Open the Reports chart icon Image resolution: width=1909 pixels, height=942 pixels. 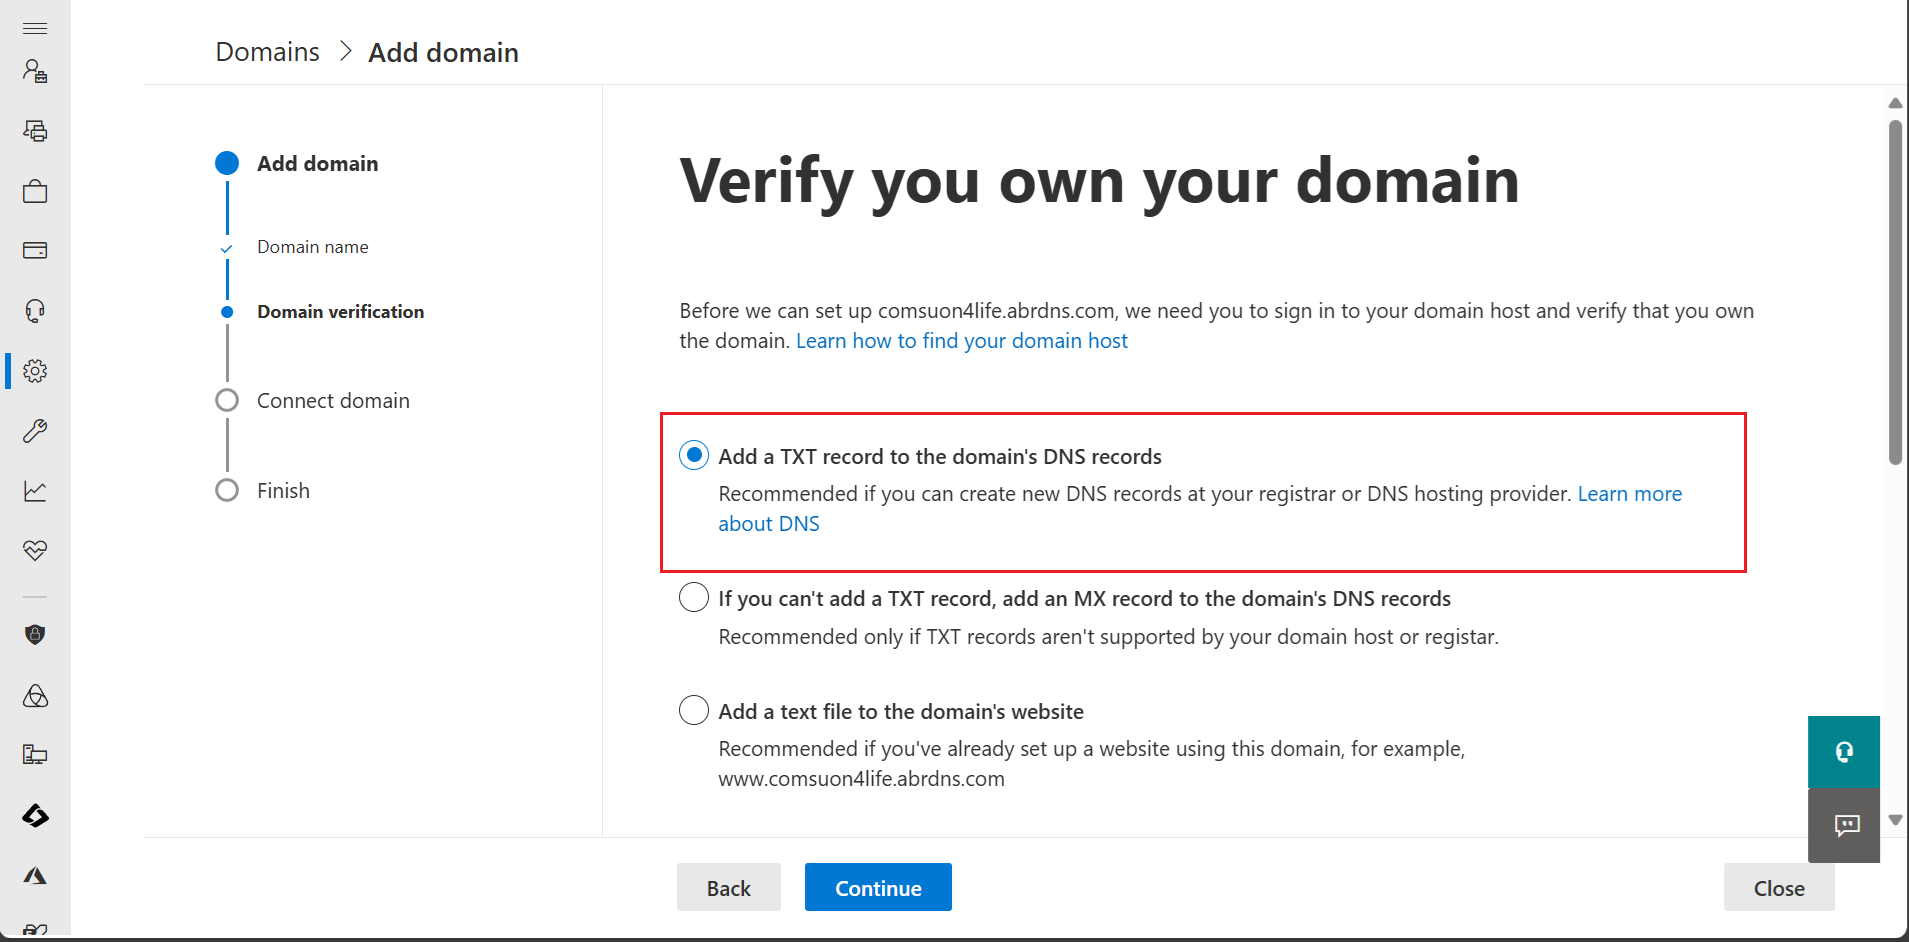pyautogui.click(x=35, y=491)
